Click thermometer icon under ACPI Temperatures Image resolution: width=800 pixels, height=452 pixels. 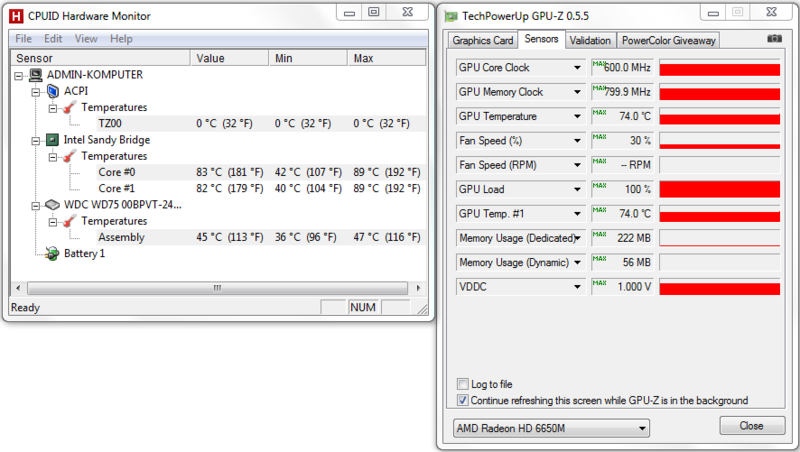[x=70, y=108]
